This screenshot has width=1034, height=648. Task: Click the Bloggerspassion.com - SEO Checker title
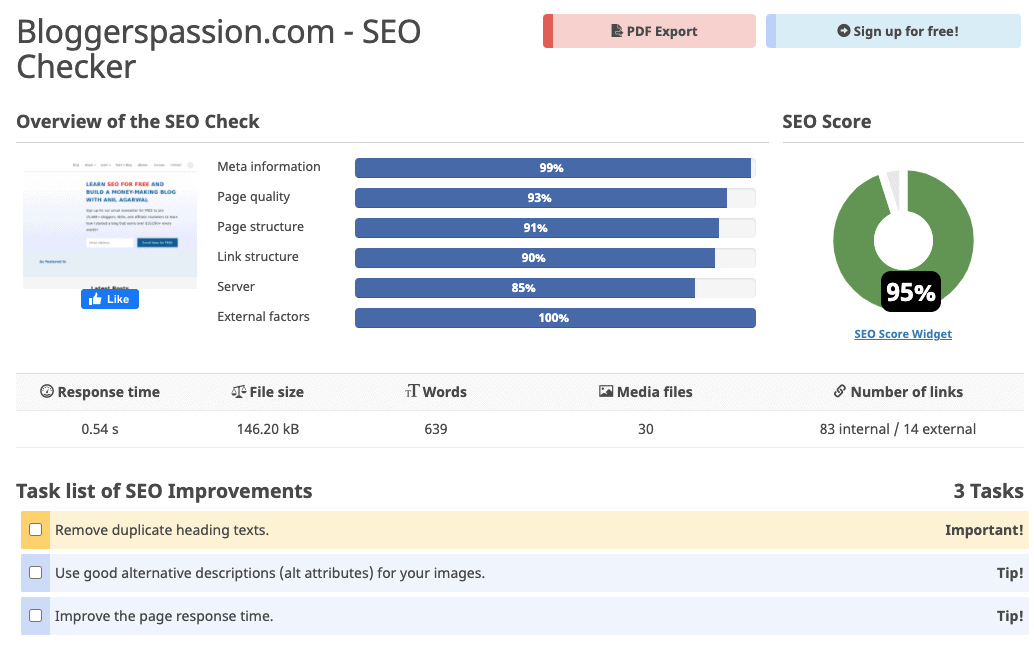click(x=218, y=49)
